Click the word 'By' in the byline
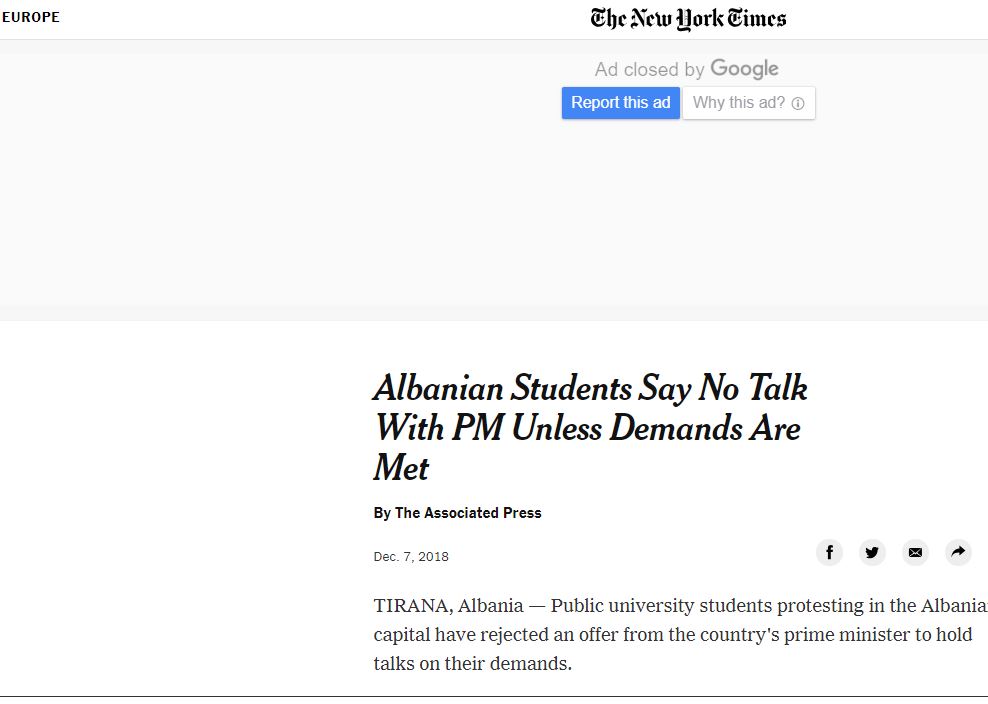This screenshot has width=988, height=704. click(x=382, y=513)
